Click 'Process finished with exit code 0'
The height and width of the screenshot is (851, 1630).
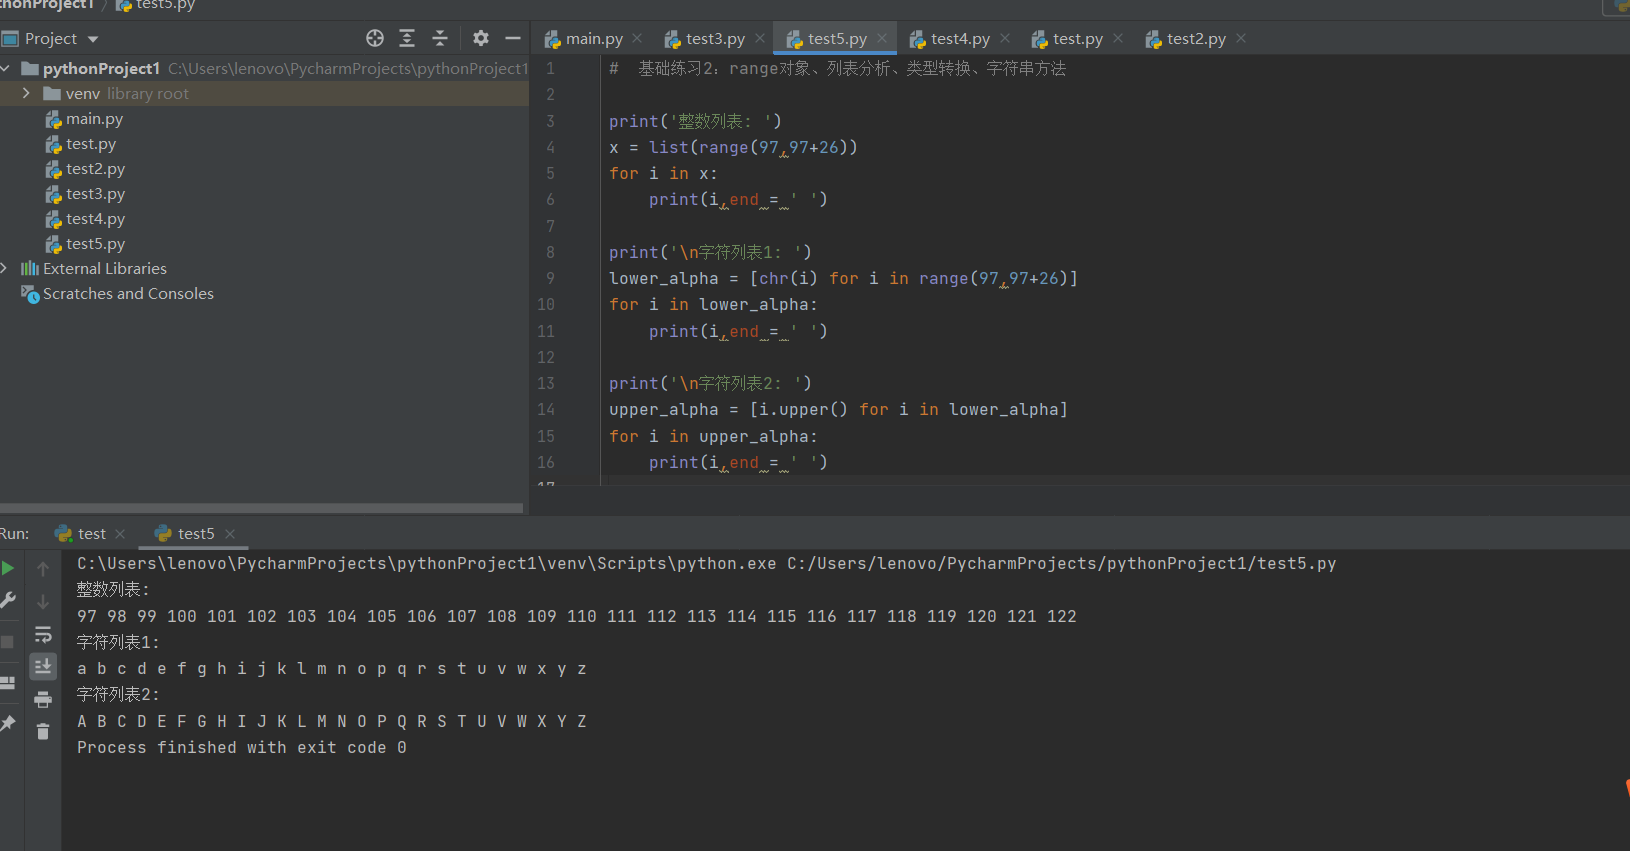coord(242,748)
